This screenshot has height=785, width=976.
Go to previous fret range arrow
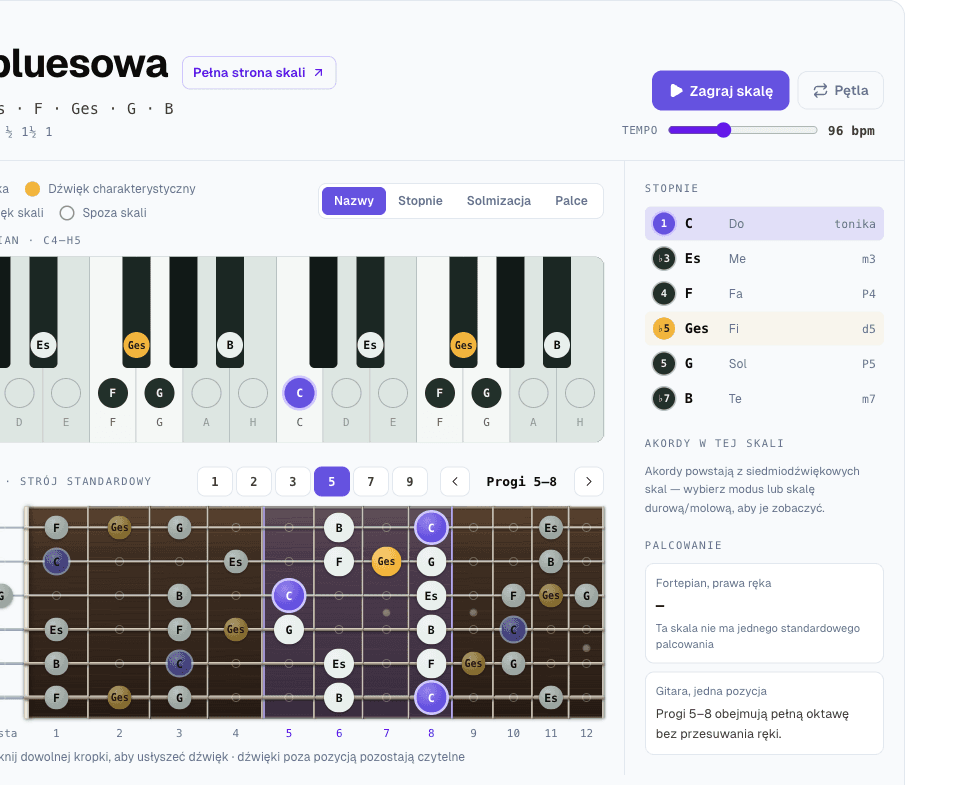[455, 481]
